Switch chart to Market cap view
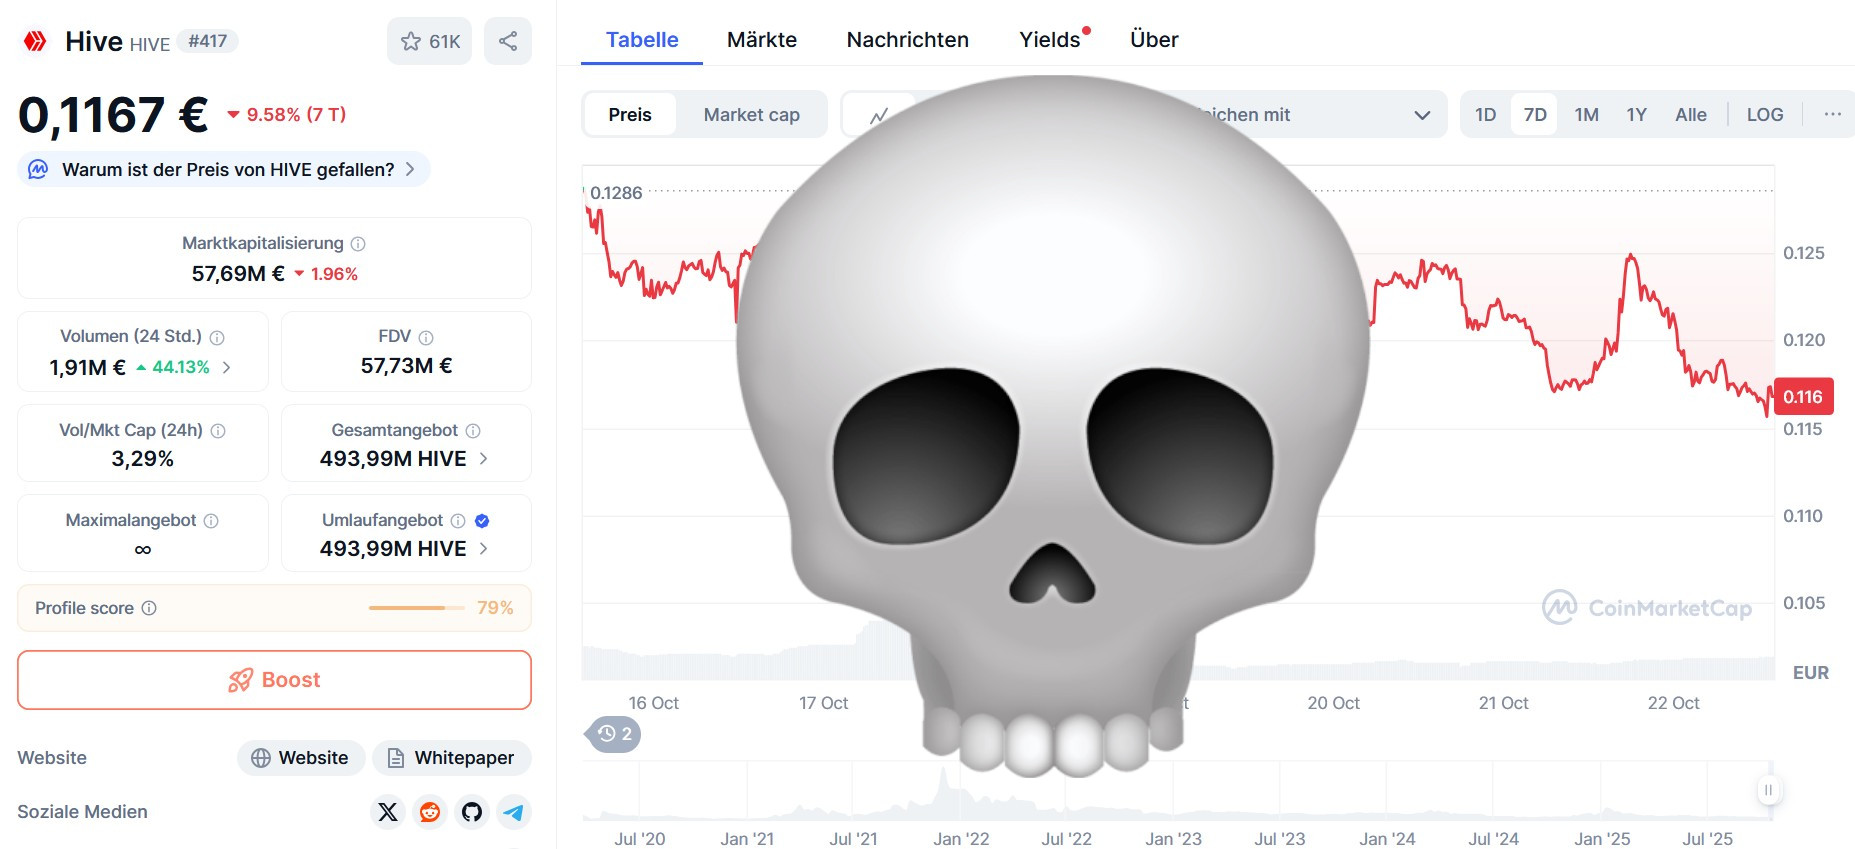The height and width of the screenshot is (849, 1855). [751, 115]
